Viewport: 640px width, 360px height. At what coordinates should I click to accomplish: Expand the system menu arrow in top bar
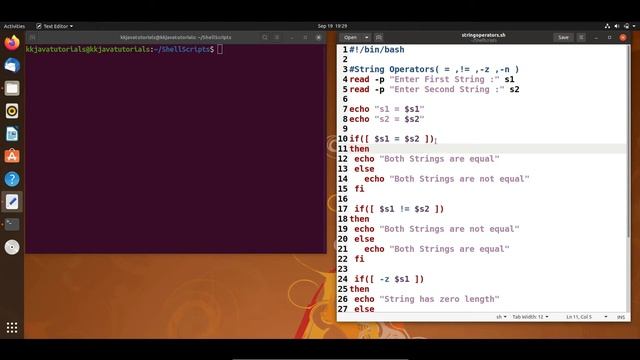pos(634,26)
